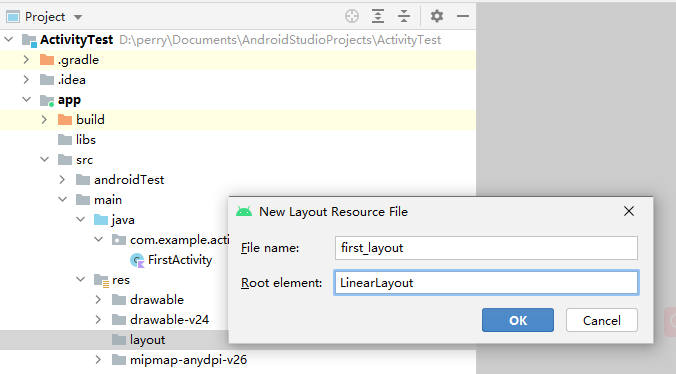Select the androidTest folder row
This screenshot has width=676, height=374.
(238, 180)
